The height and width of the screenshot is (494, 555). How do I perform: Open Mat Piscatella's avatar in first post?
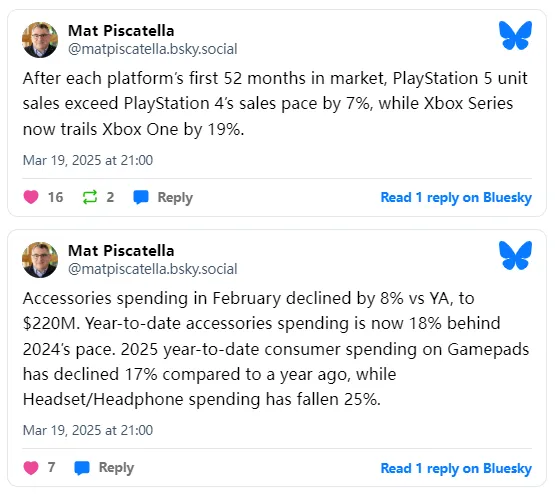[40, 40]
